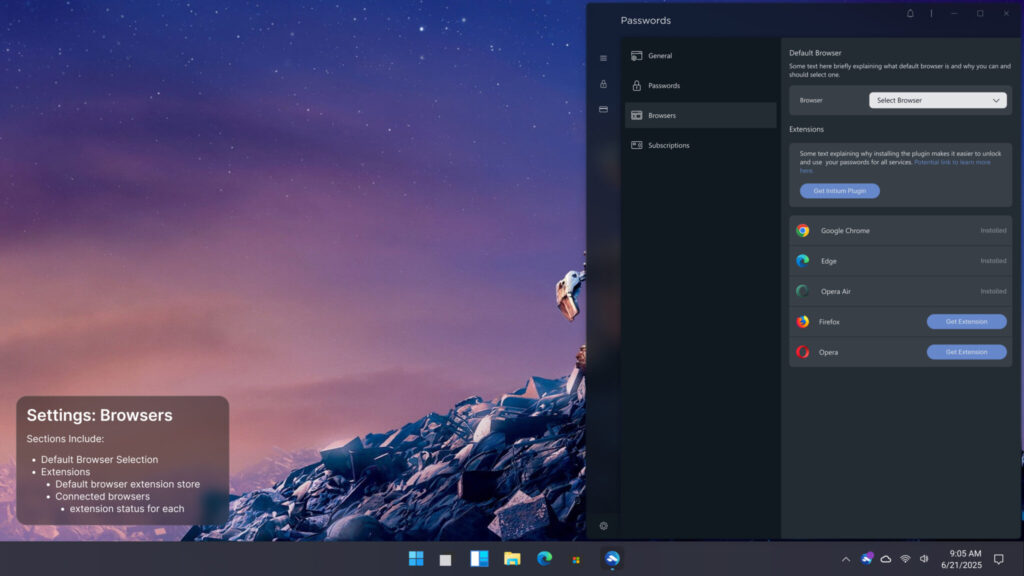Screen dimensions: 1024x576
Task: Open the Select Browser dropdown
Action: [x=937, y=100]
